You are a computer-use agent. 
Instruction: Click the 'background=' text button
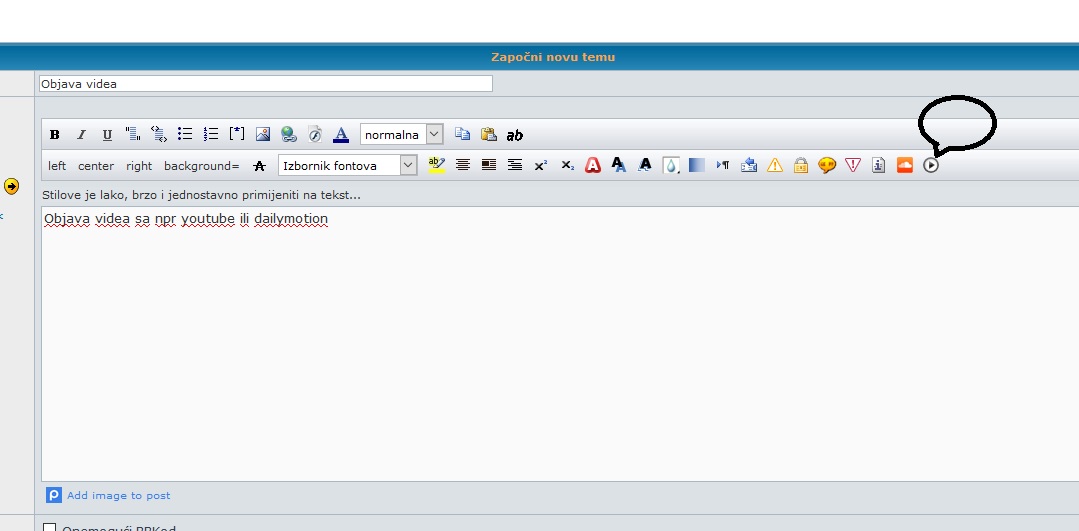(202, 166)
